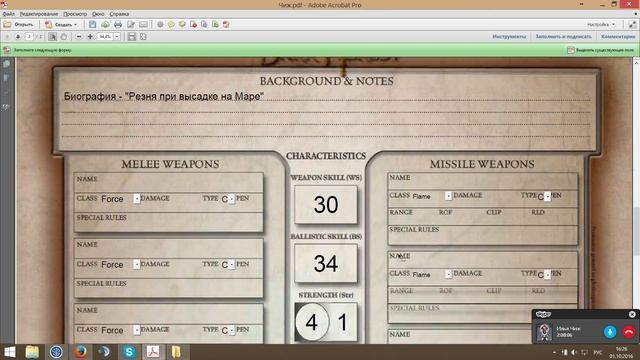Open first missile weapon Type dropdown
640x360 pixels.
(x=548, y=196)
